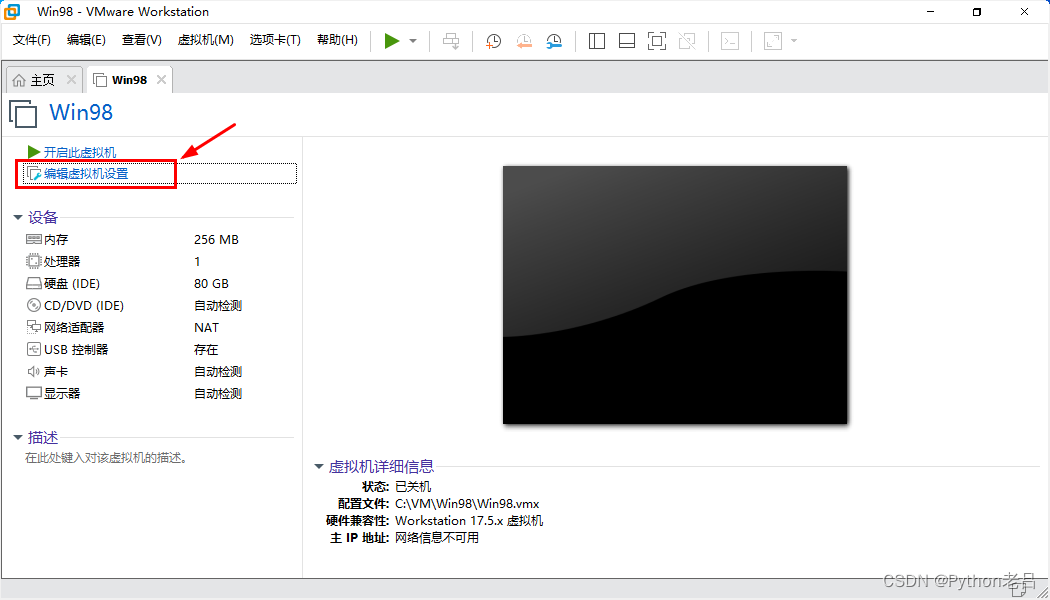Click the NAT network value

tap(206, 327)
